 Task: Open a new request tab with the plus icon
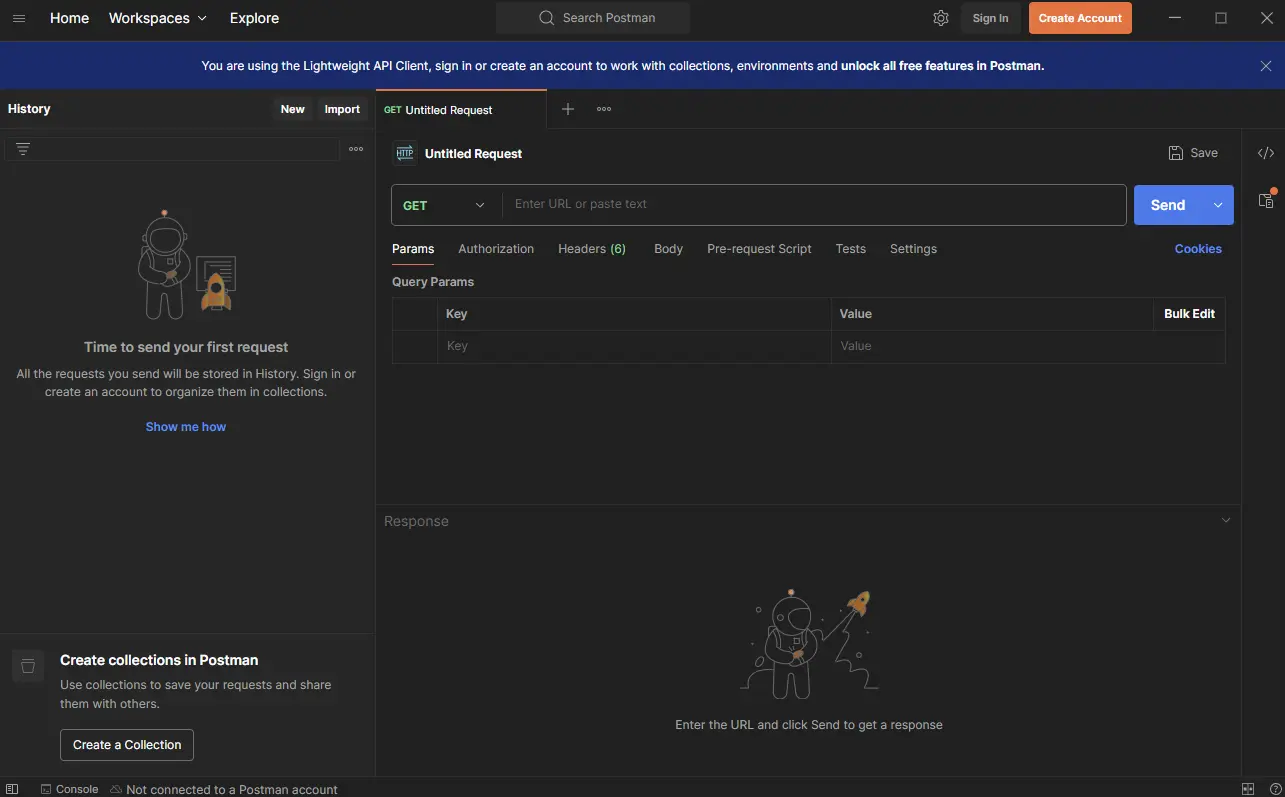tap(568, 108)
